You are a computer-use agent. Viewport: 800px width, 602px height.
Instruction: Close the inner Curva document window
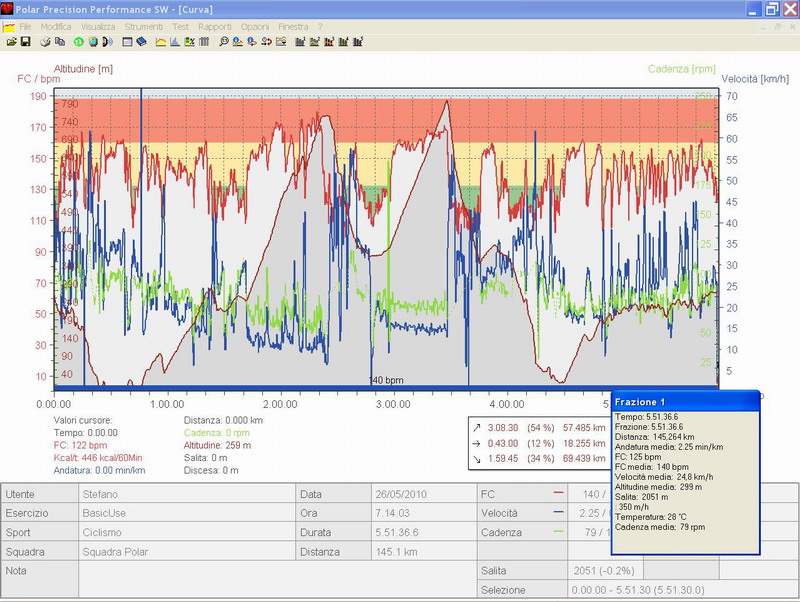791,27
